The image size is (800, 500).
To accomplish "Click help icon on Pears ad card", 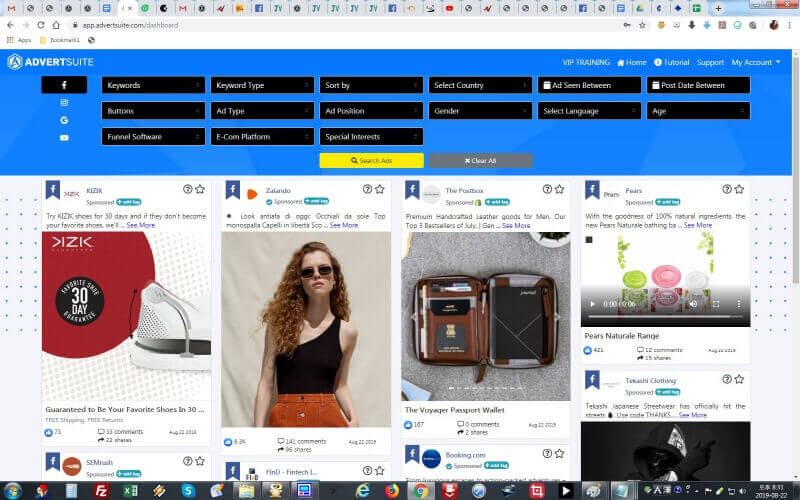I will (x=727, y=189).
